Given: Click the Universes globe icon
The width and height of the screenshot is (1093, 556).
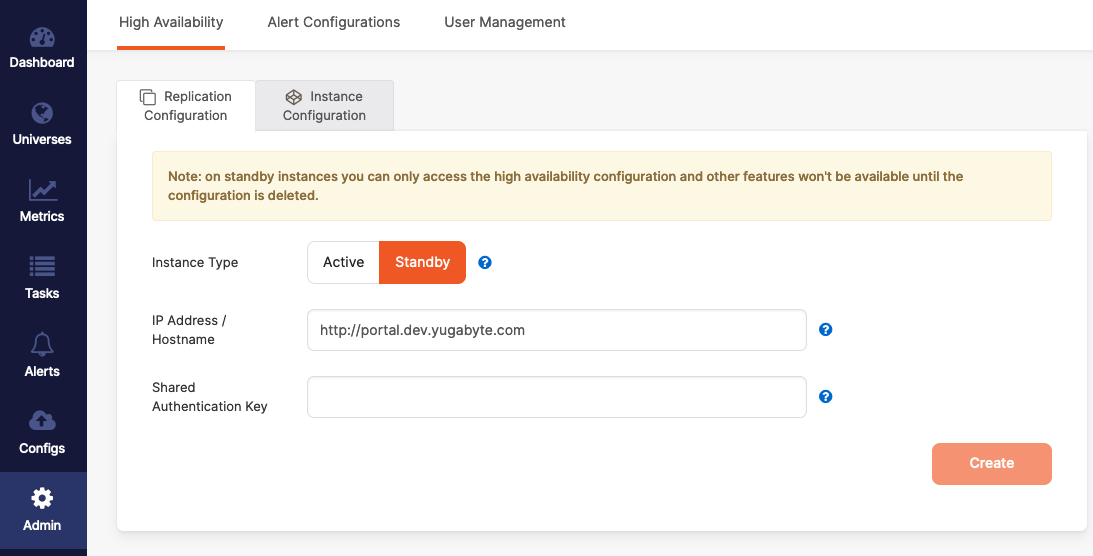Looking at the screenshot, I should coord(42,114).
